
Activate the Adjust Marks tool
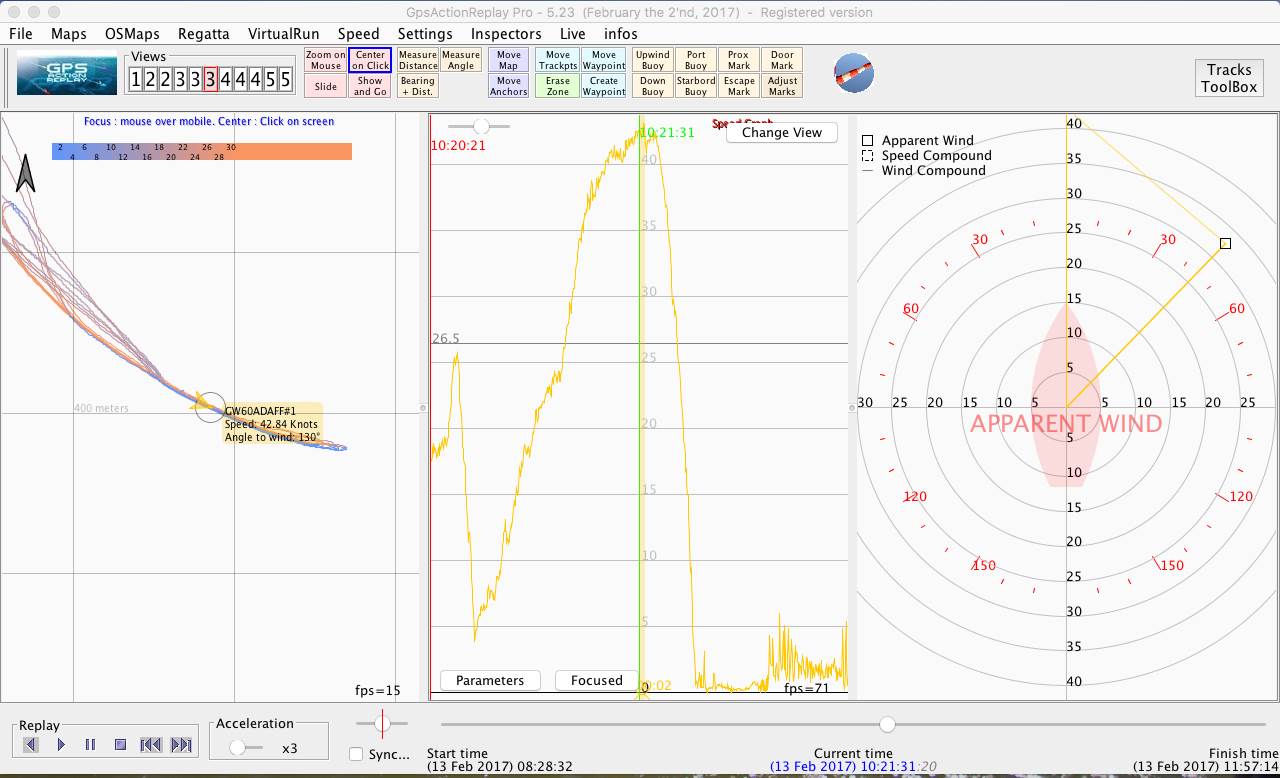782,85
